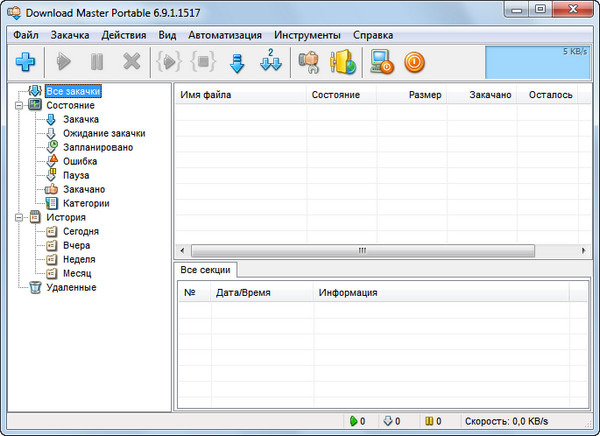Click the Pause download toolbar icon
Screen dimensions: 600x436
click(x=97, y=62)
